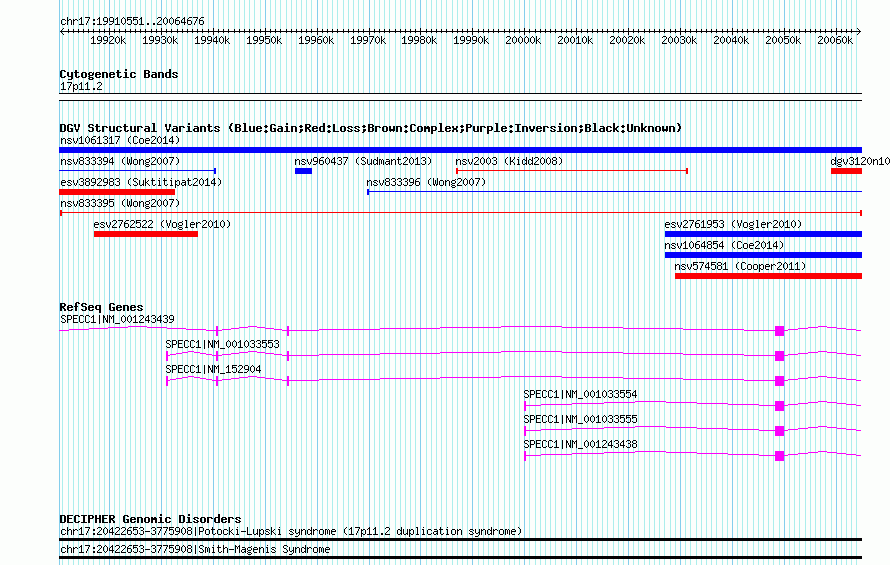Viewport: 890px width, 565px height.
Task: Select nsv1061317 (Coe2014) variant label
Action: 120,140
